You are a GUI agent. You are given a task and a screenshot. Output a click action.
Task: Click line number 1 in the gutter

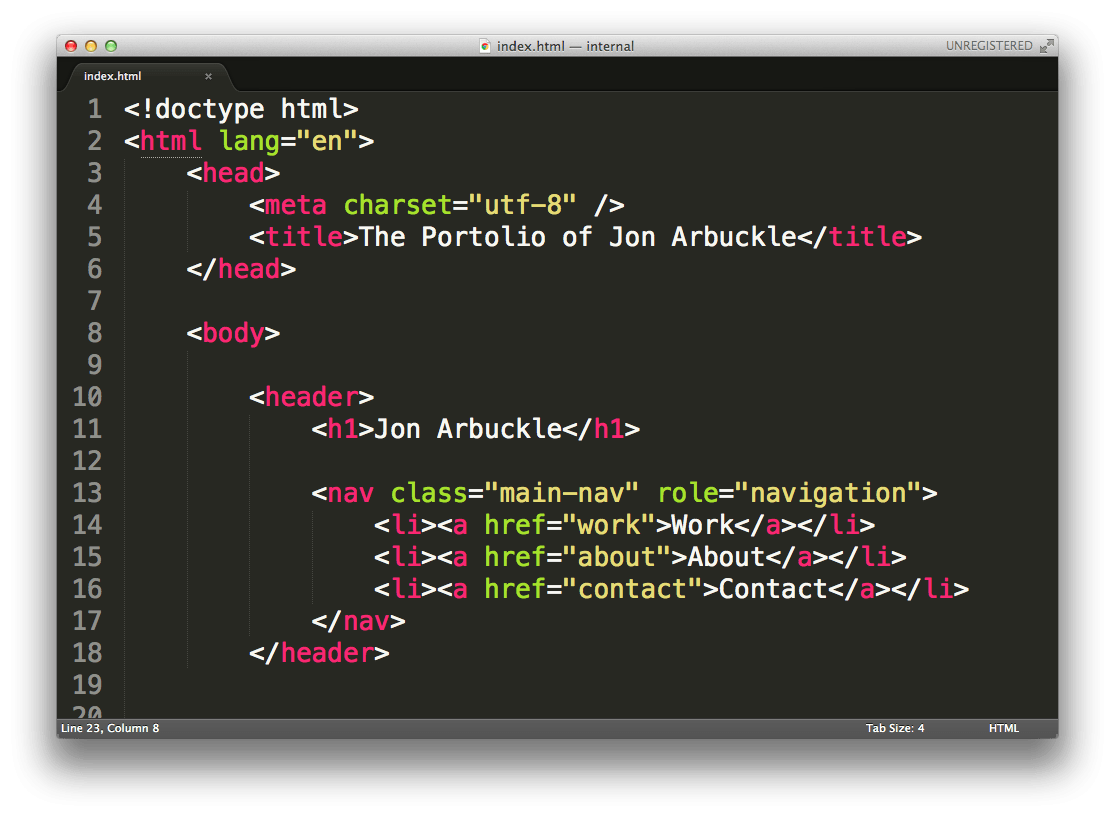[x=94, y=108]
